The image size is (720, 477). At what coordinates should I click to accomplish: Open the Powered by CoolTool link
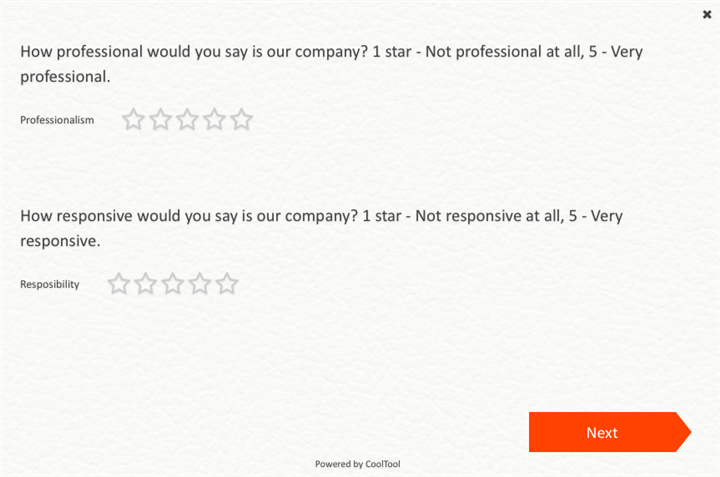[357, 464]
